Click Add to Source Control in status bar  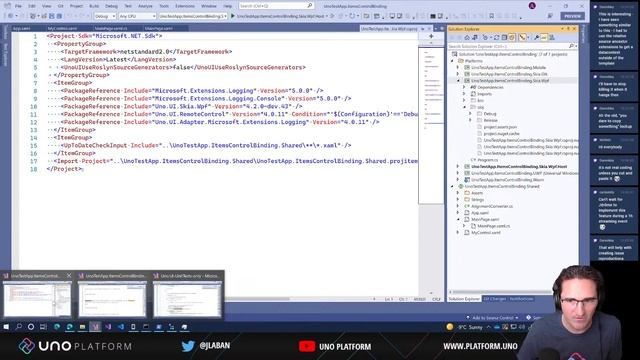(x=493, y=318)
